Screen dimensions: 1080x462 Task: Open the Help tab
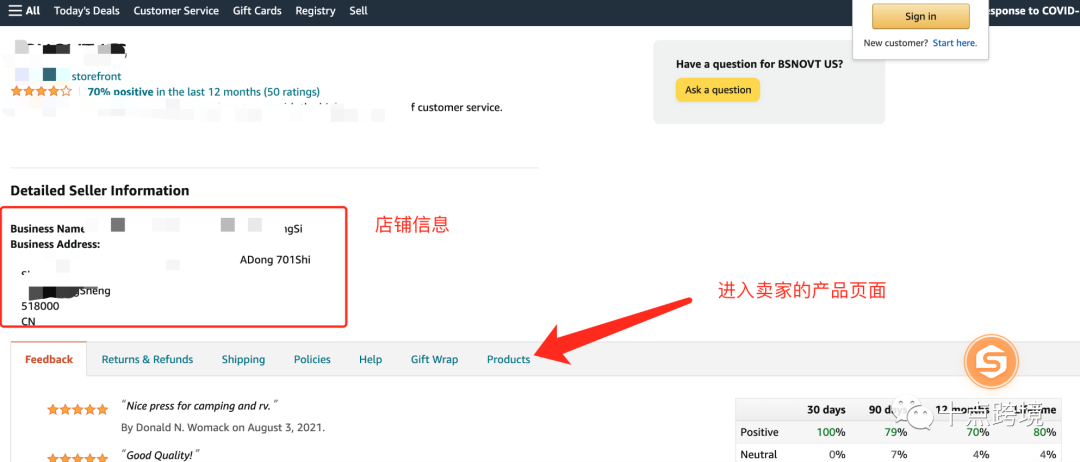point(371,359)
